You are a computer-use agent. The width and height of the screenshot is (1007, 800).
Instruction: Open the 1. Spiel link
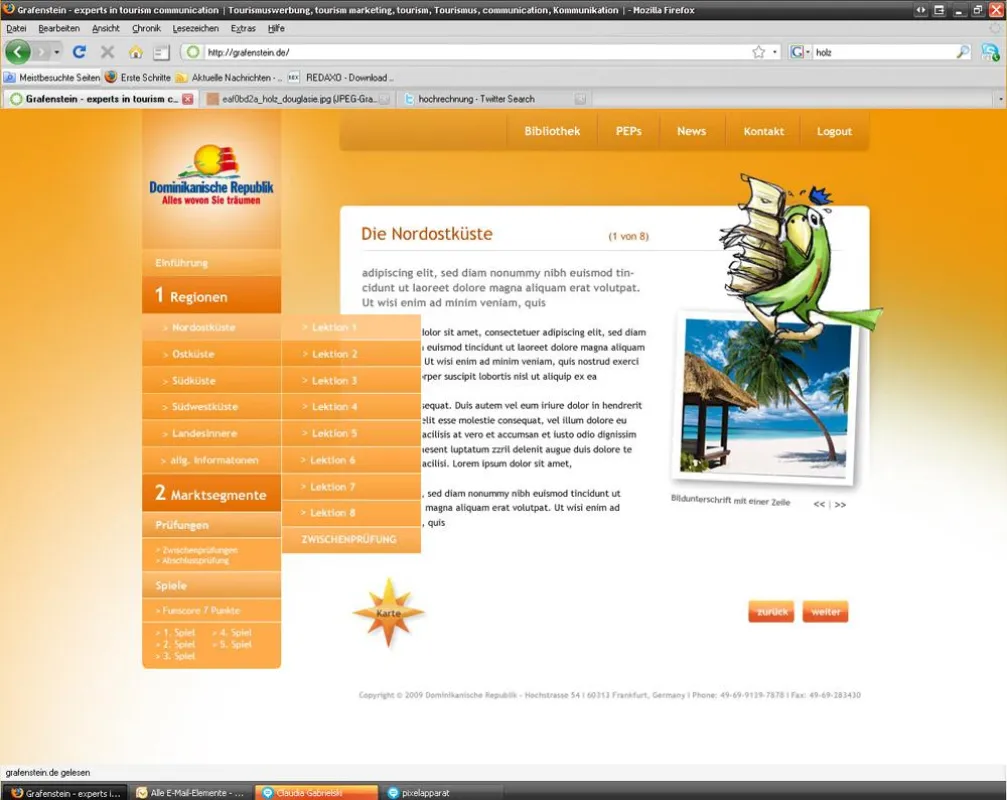coord(175,632)
